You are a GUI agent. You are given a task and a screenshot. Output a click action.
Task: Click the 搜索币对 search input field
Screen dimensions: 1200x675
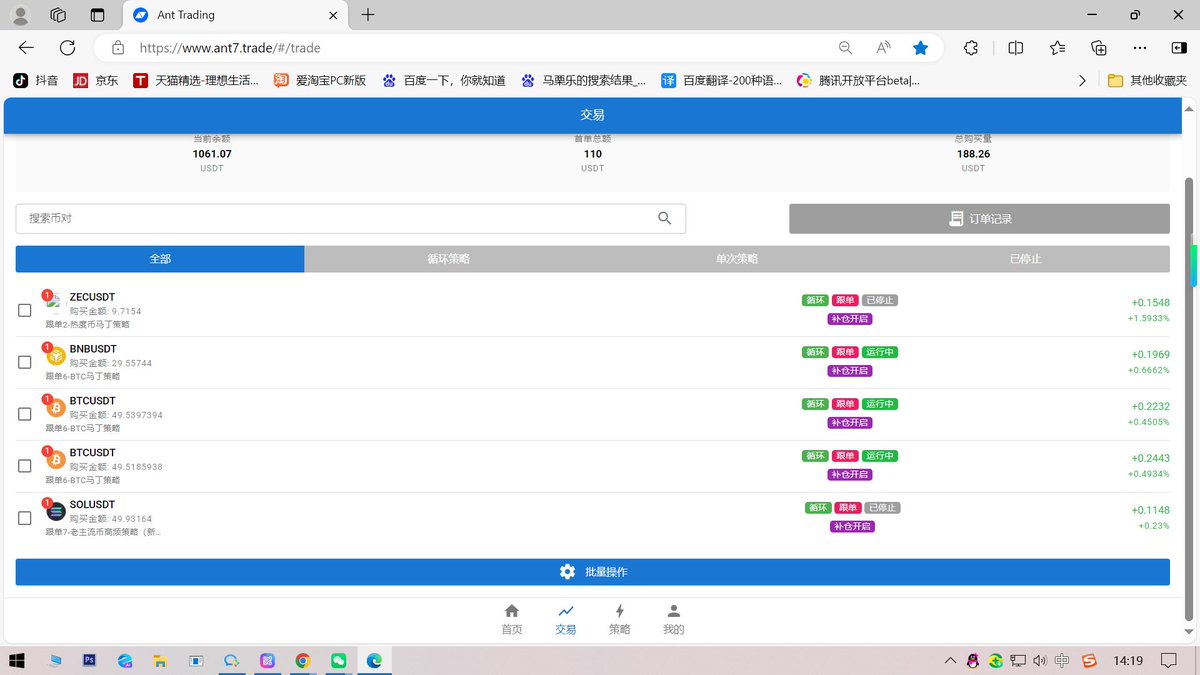point(300,218)
